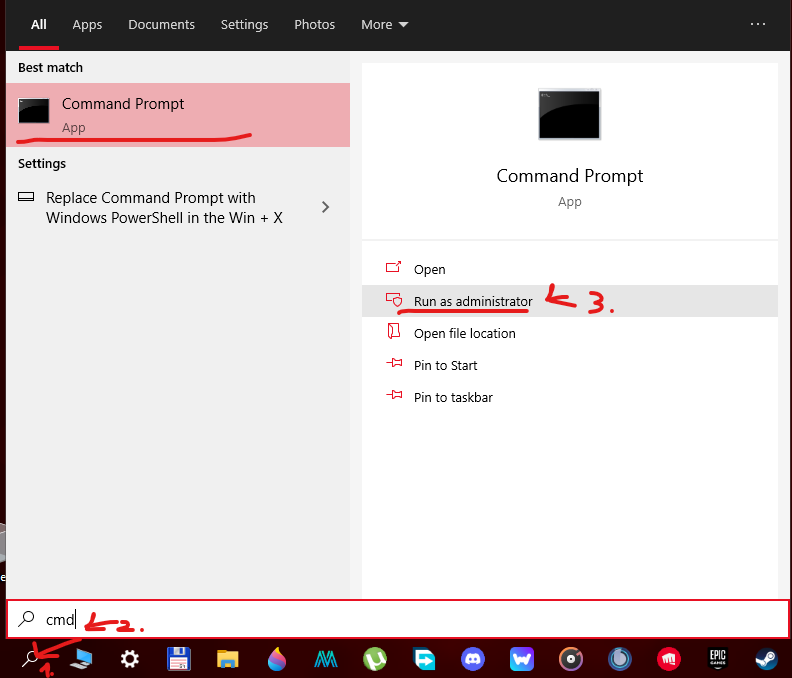Open the blue circular ring app on taskbar
This screenshot has height=678, width=792.
(620, 659)
